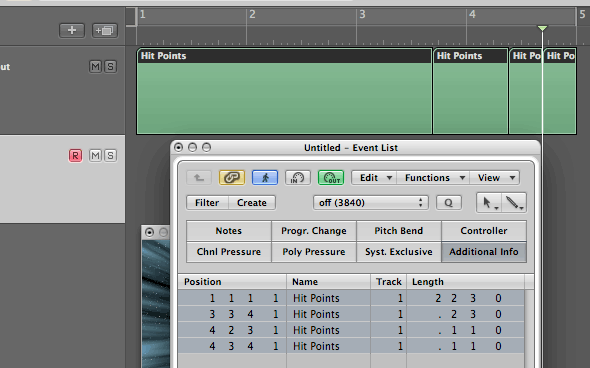The height and width of the screenshot is (368, 590).
Task: Click bar 4 in the ruler
Action: (x=472, y=14)
